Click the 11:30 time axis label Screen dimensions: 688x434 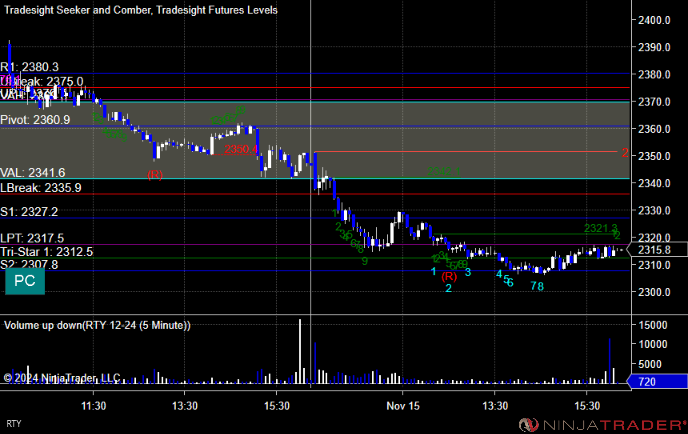coord(93,406)
